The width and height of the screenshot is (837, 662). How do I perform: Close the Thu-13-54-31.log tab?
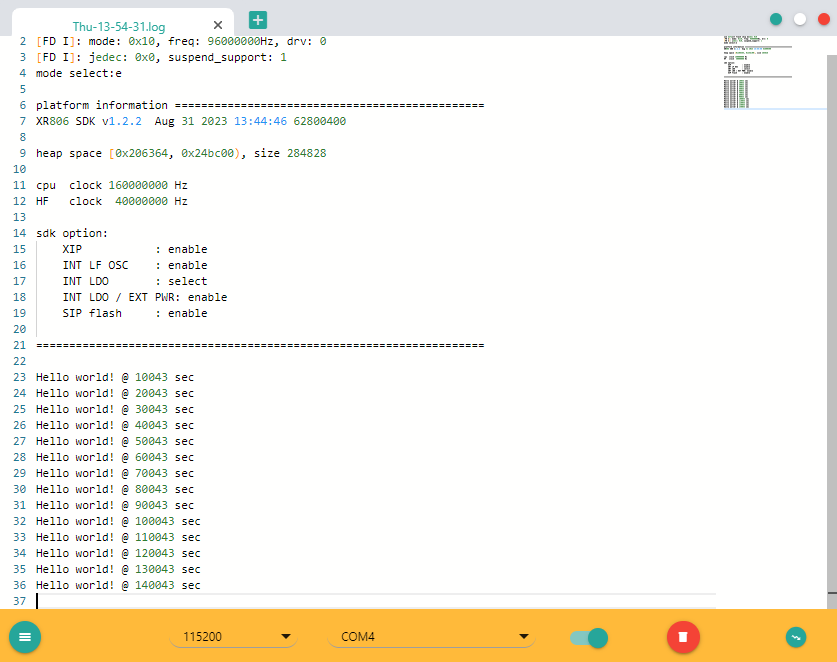(x=219, y=26)
